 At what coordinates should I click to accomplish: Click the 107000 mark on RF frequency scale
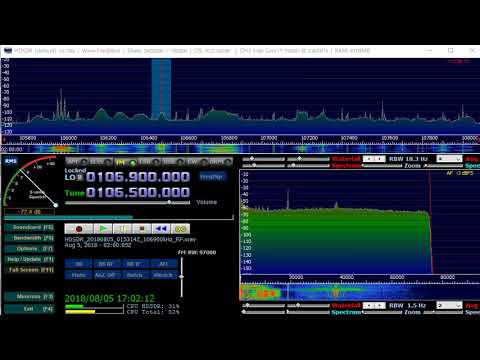269,138
